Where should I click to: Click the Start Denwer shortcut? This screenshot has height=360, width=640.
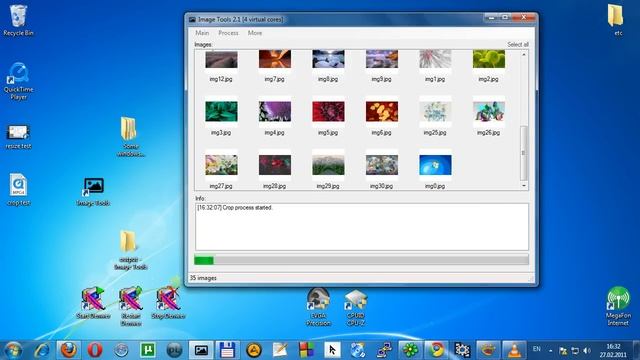tap(93, 302)
